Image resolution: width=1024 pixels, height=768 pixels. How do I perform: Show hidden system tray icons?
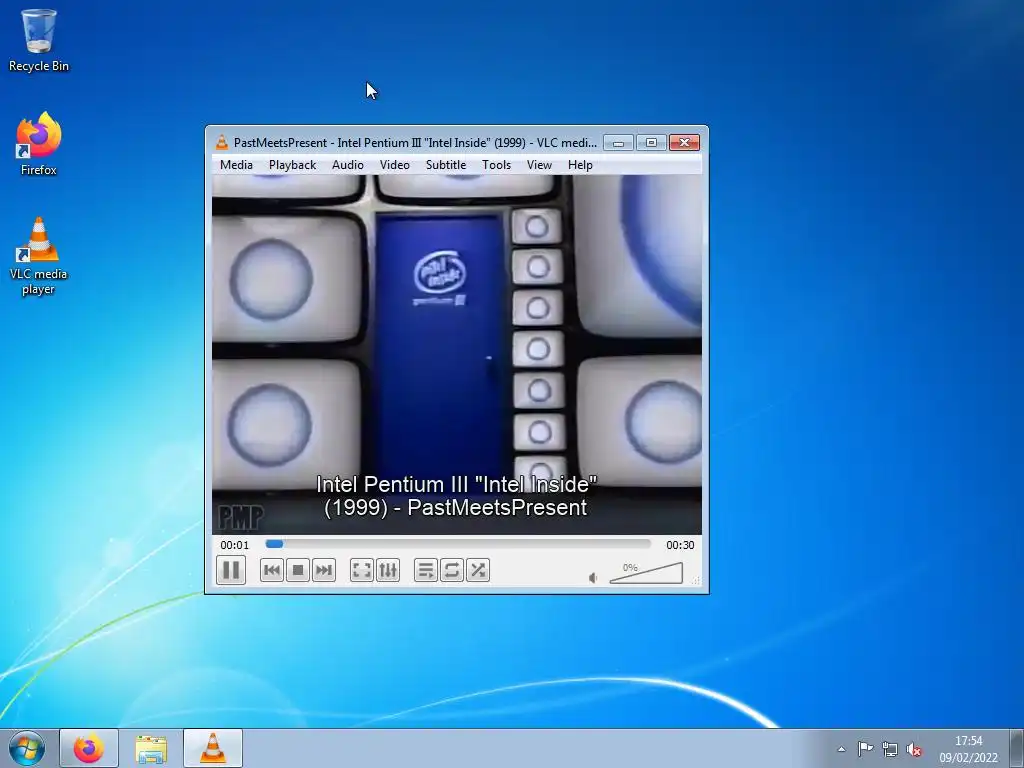842,749
